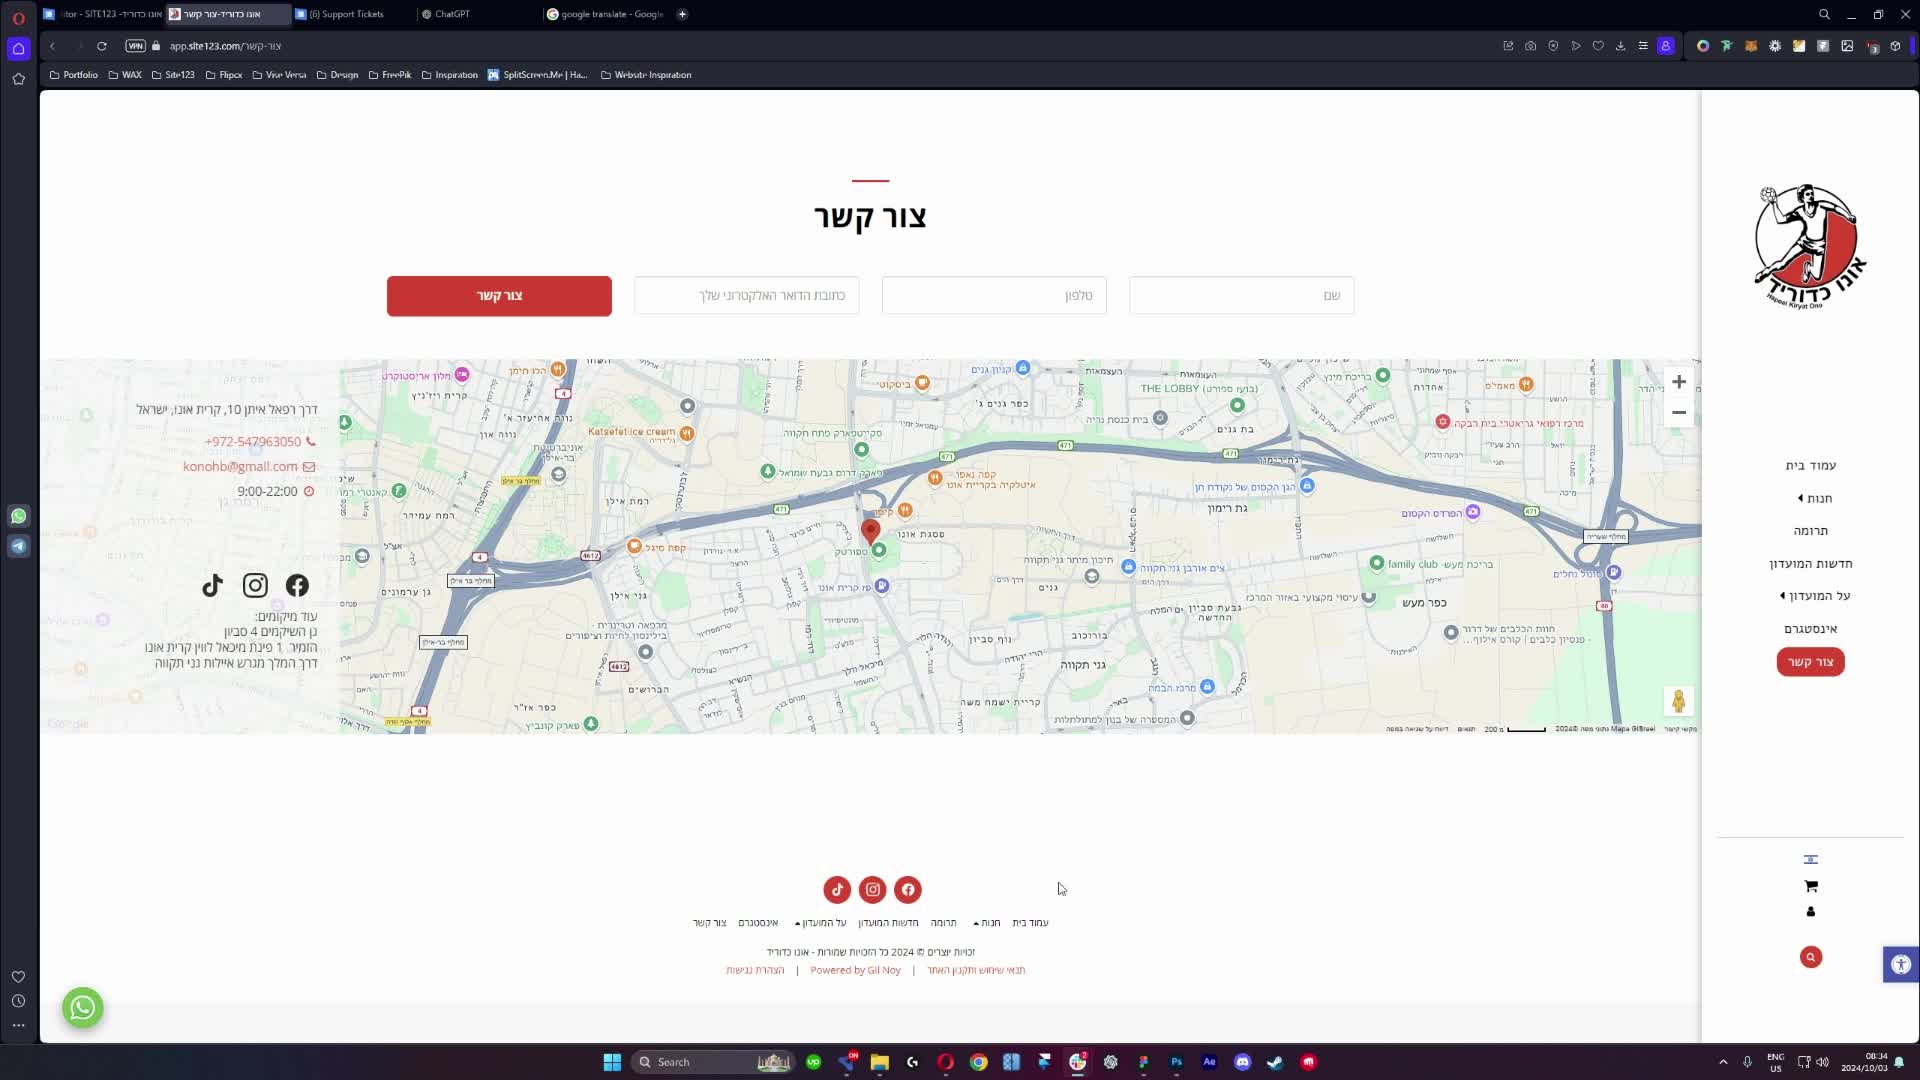Click the red צור קשר submit button

point(499,296)
